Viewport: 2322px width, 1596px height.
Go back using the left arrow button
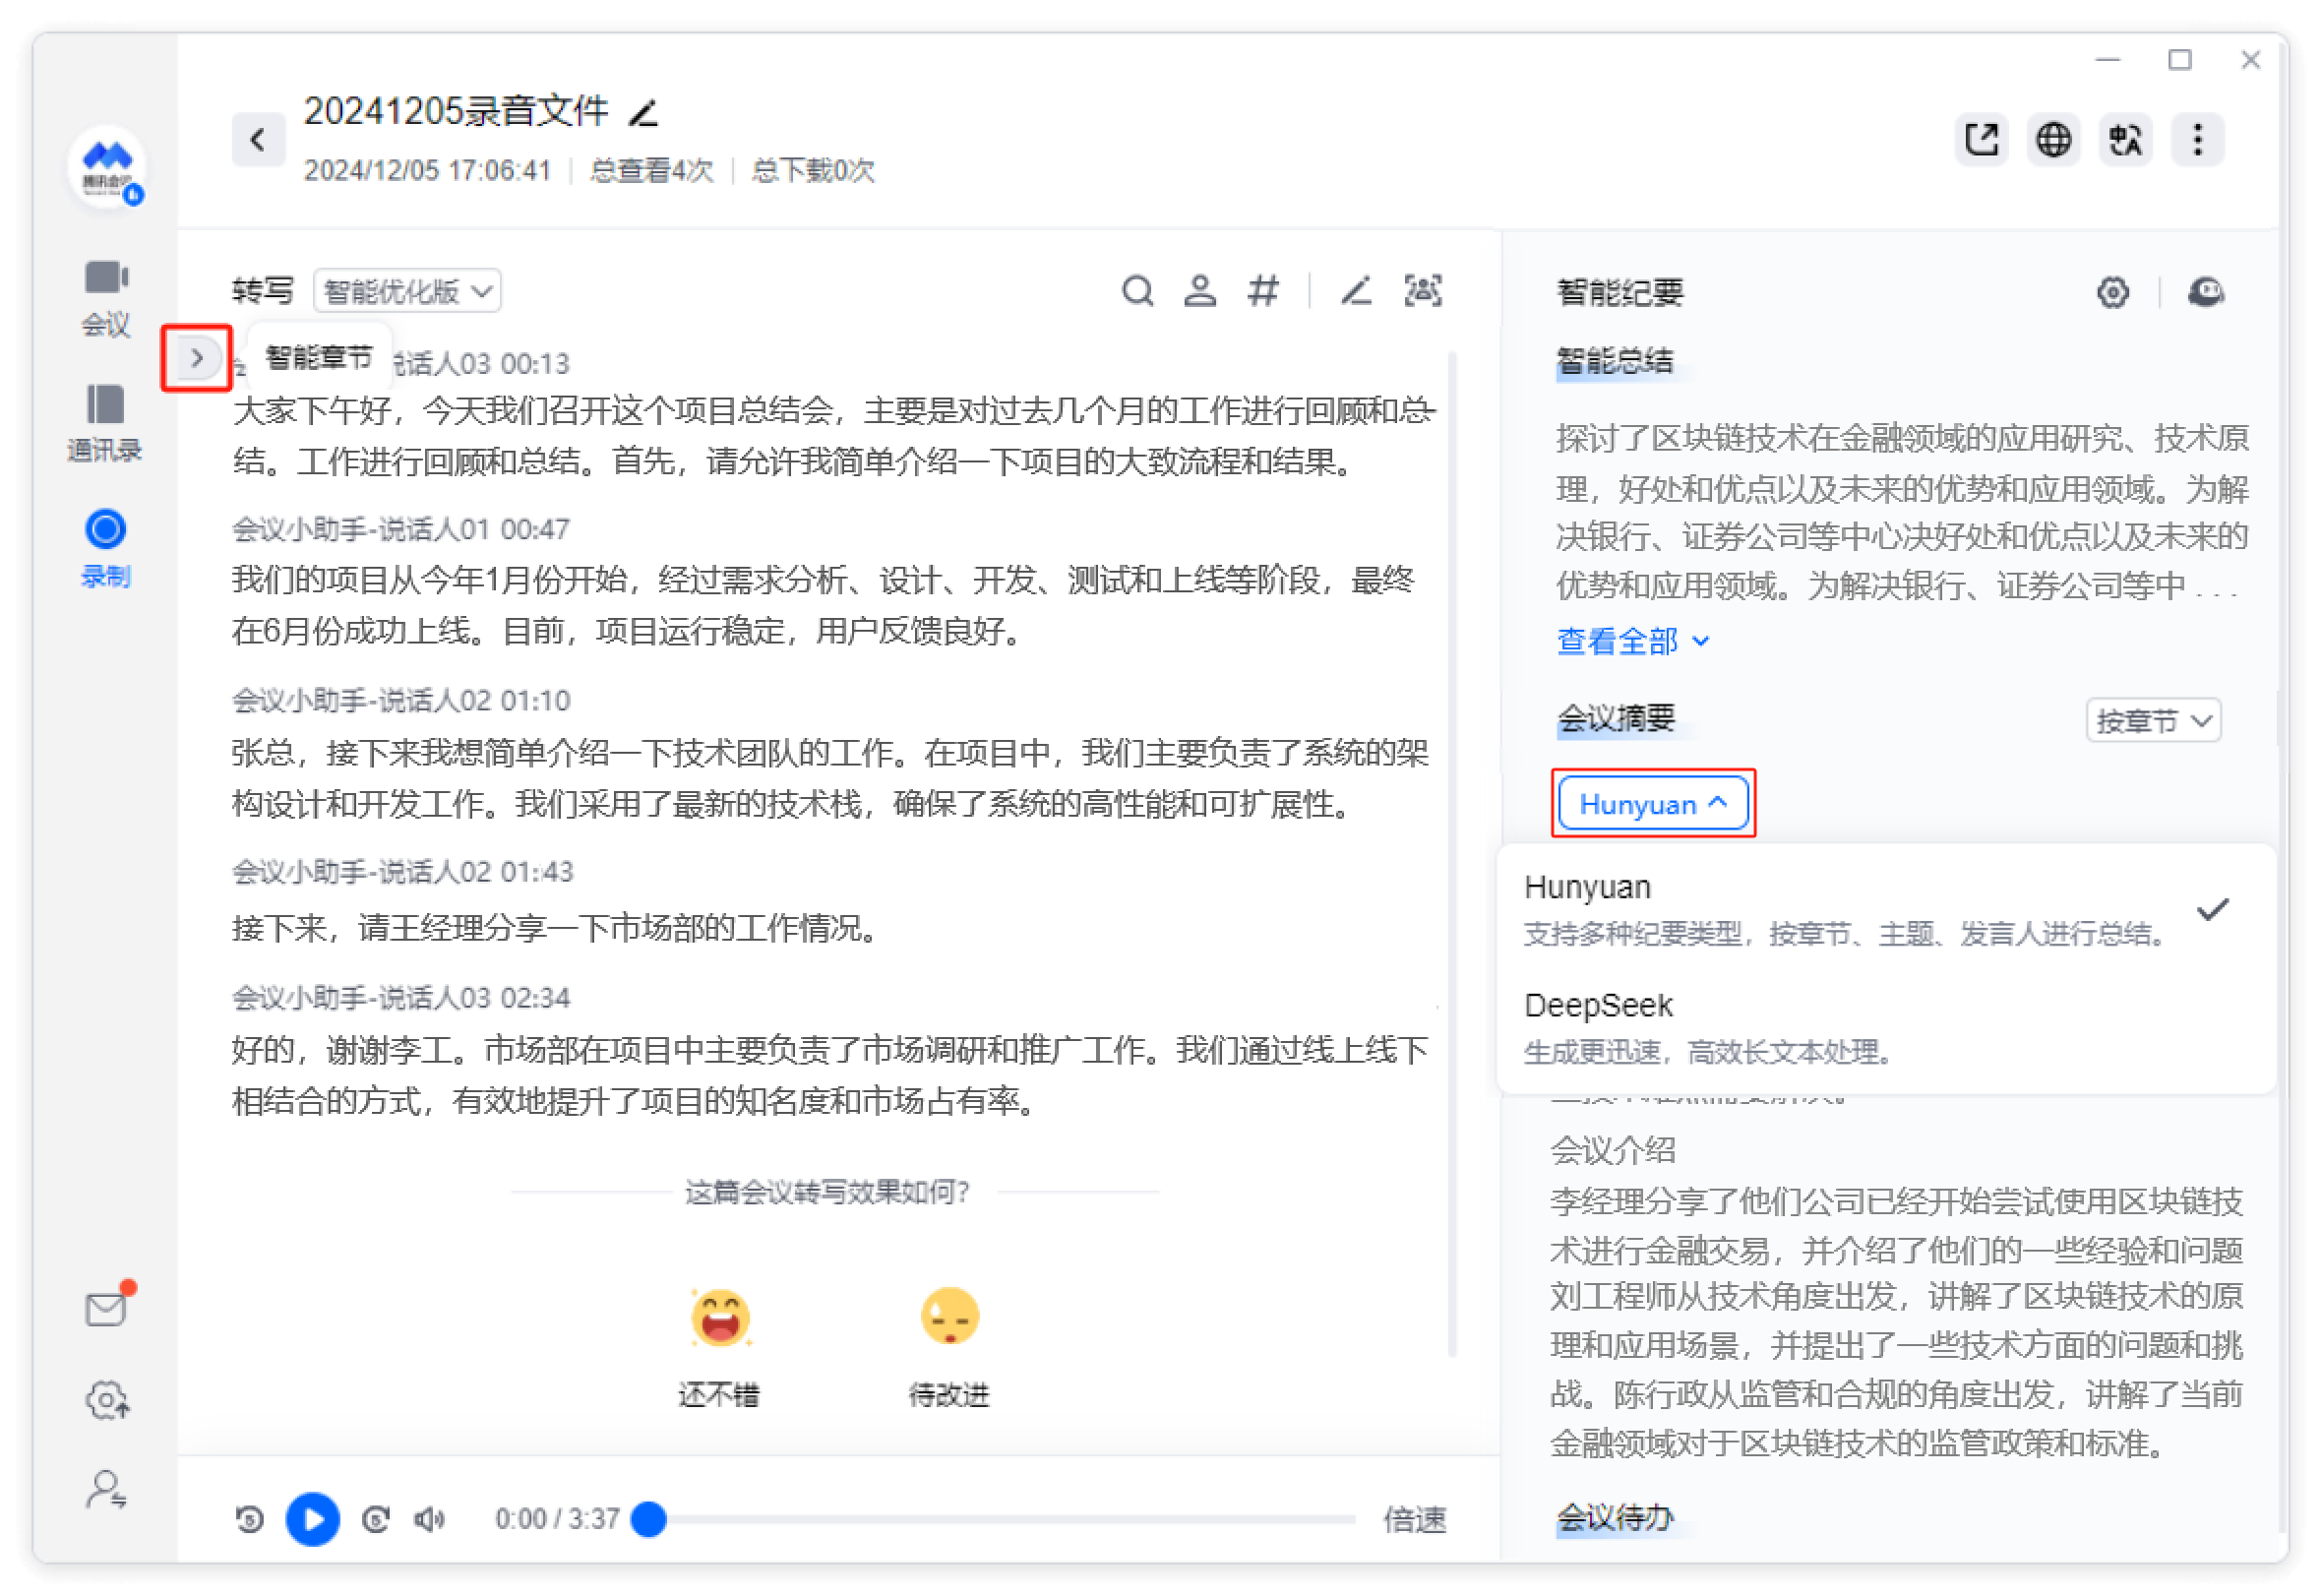pyautogui.click(x=258, y=139)
